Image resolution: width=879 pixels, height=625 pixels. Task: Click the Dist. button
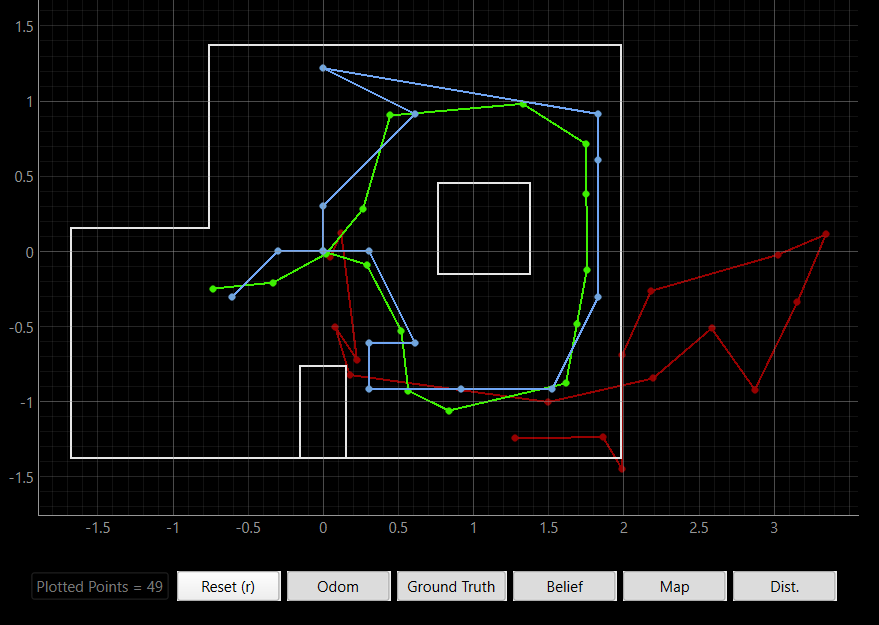click(784, 586)
